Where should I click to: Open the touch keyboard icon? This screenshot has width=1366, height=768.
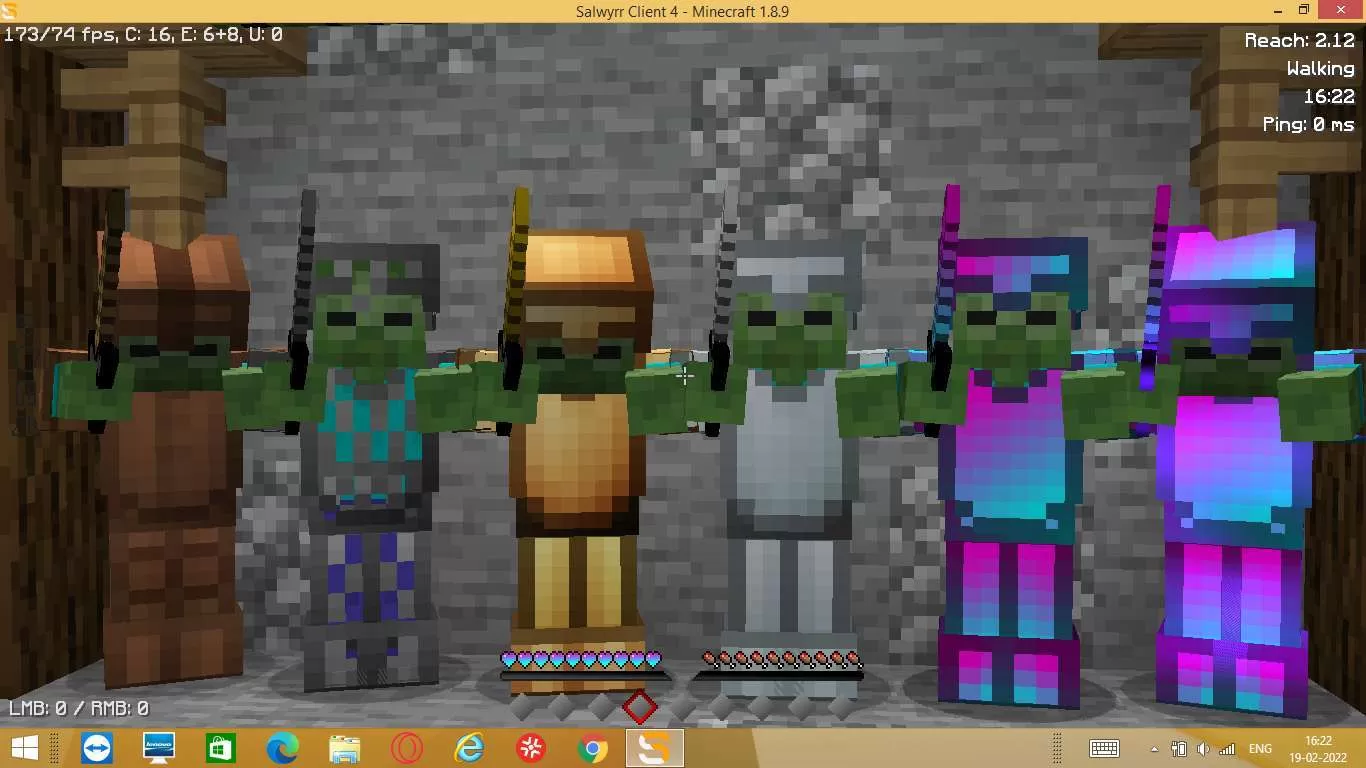tap(1104, 748)
